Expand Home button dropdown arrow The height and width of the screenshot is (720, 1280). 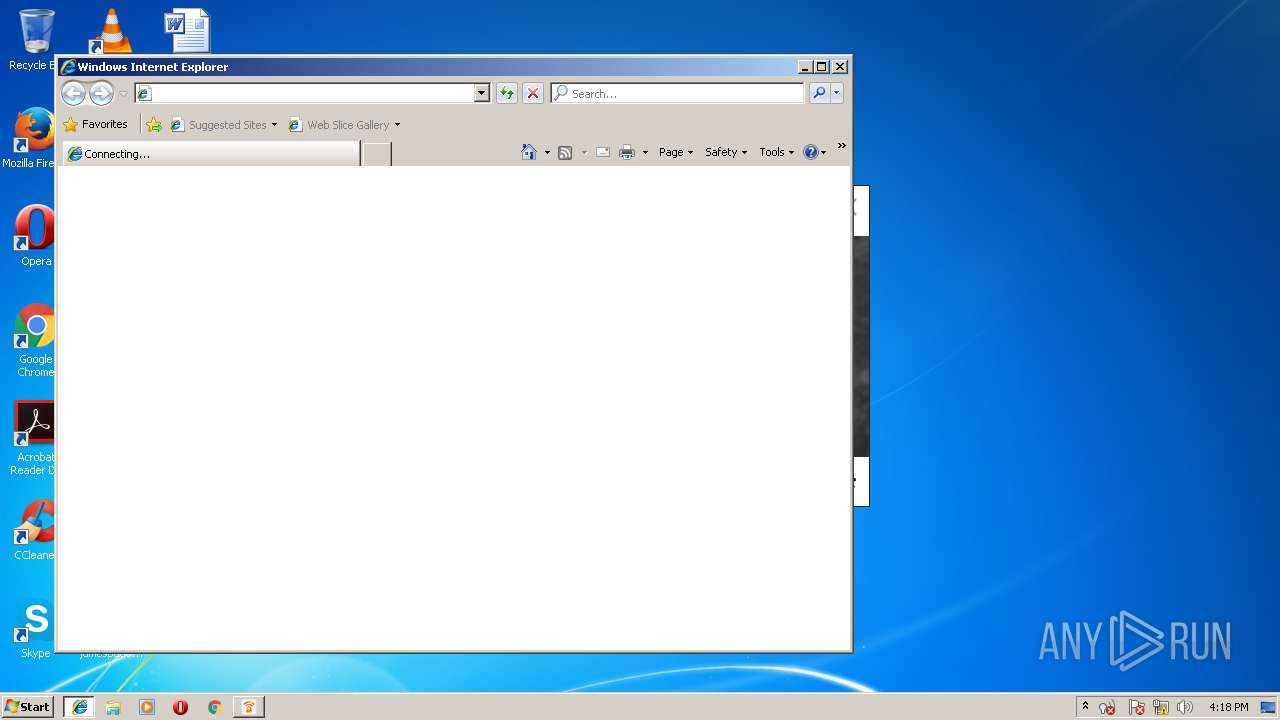(x=547, y=153)
